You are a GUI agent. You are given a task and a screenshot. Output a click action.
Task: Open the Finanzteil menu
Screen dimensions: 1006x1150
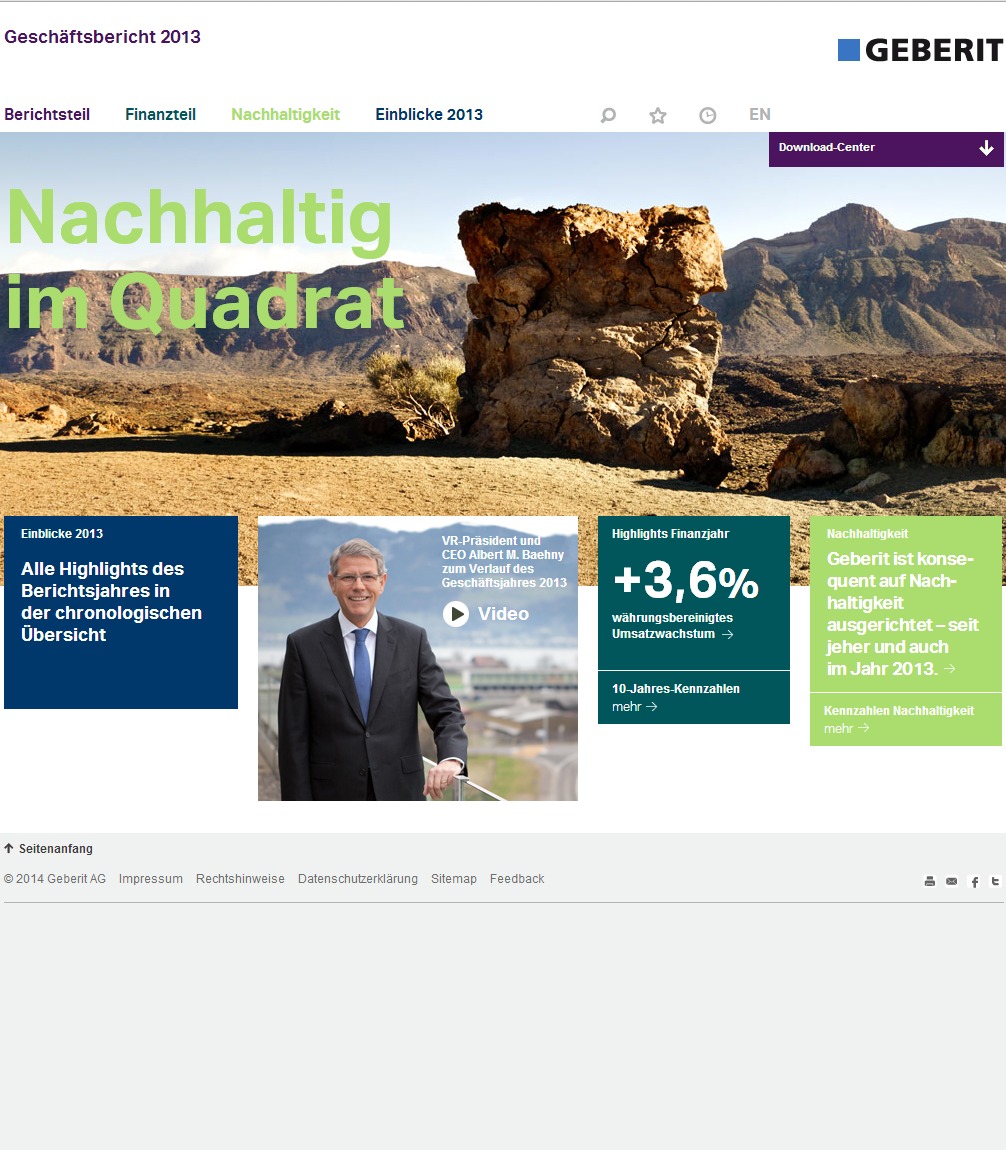(x=160, y=115)
